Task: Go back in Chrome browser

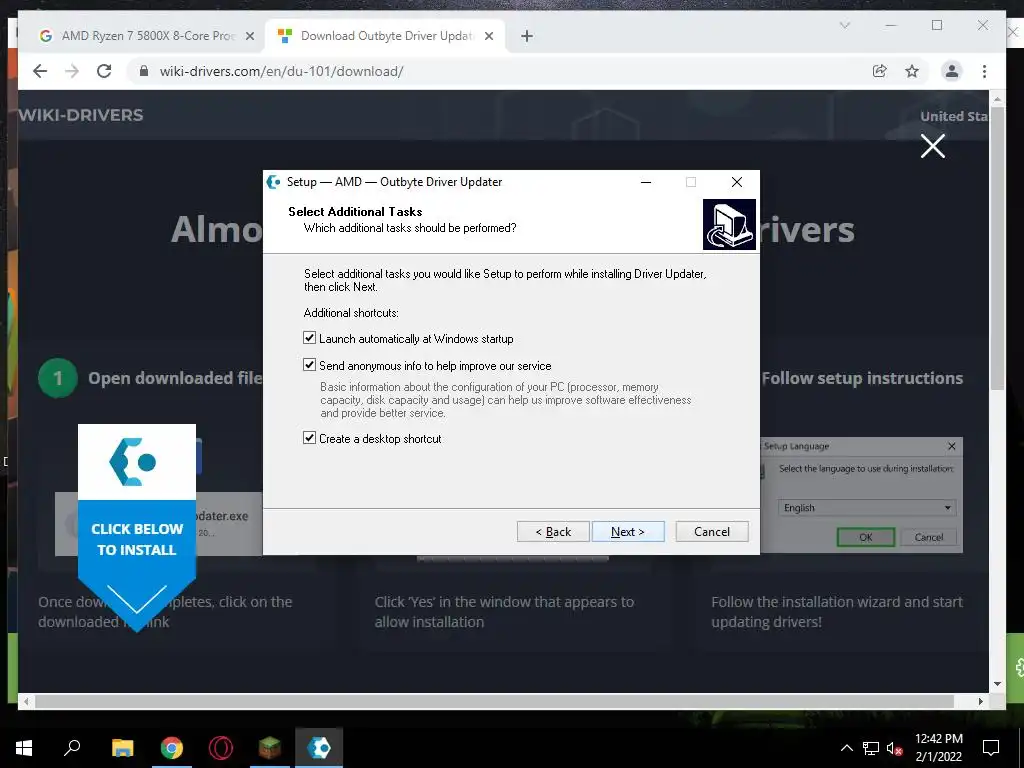Action: click(40, 71)
